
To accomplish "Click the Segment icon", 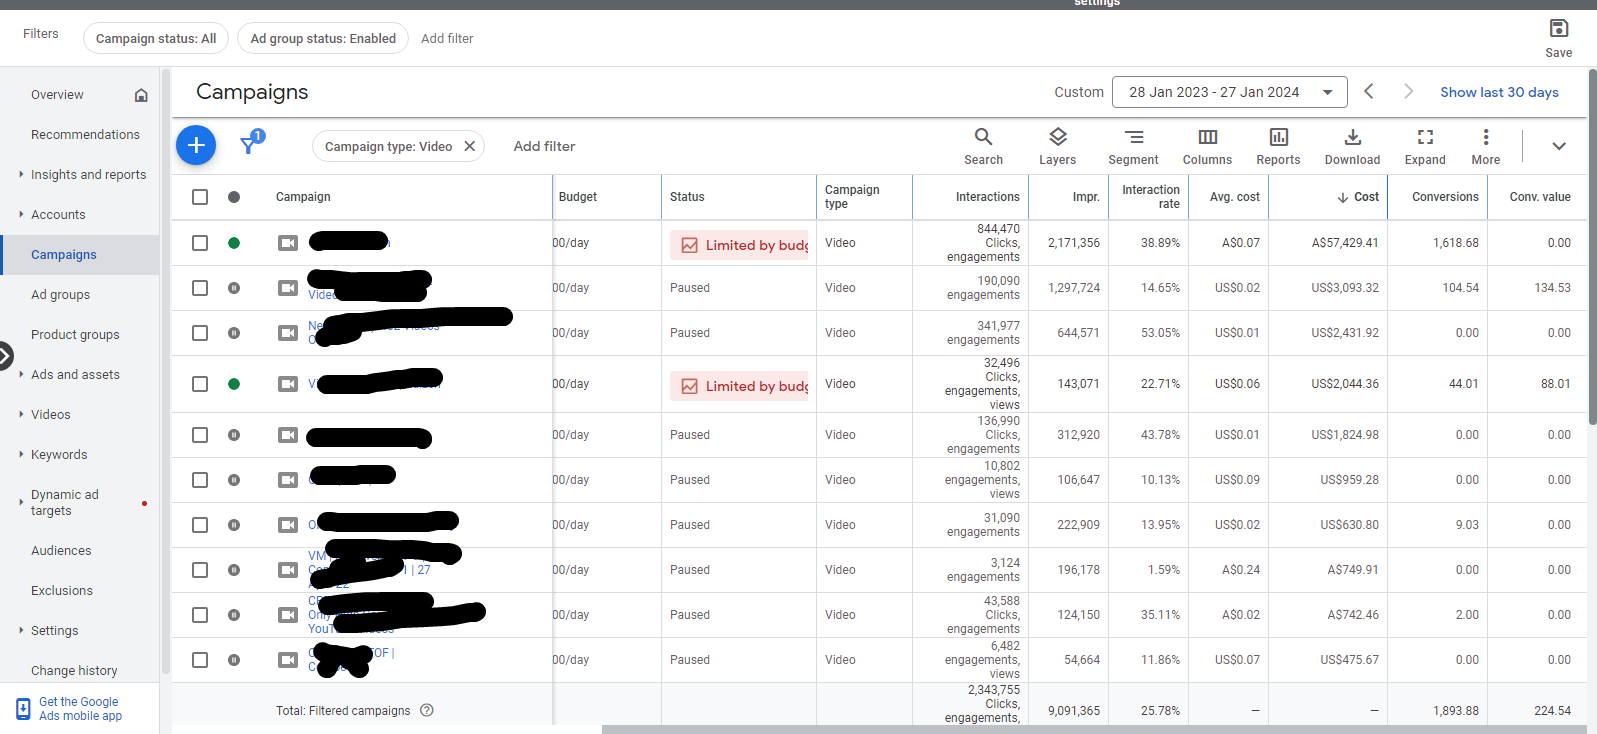I will click(1133, 146).
